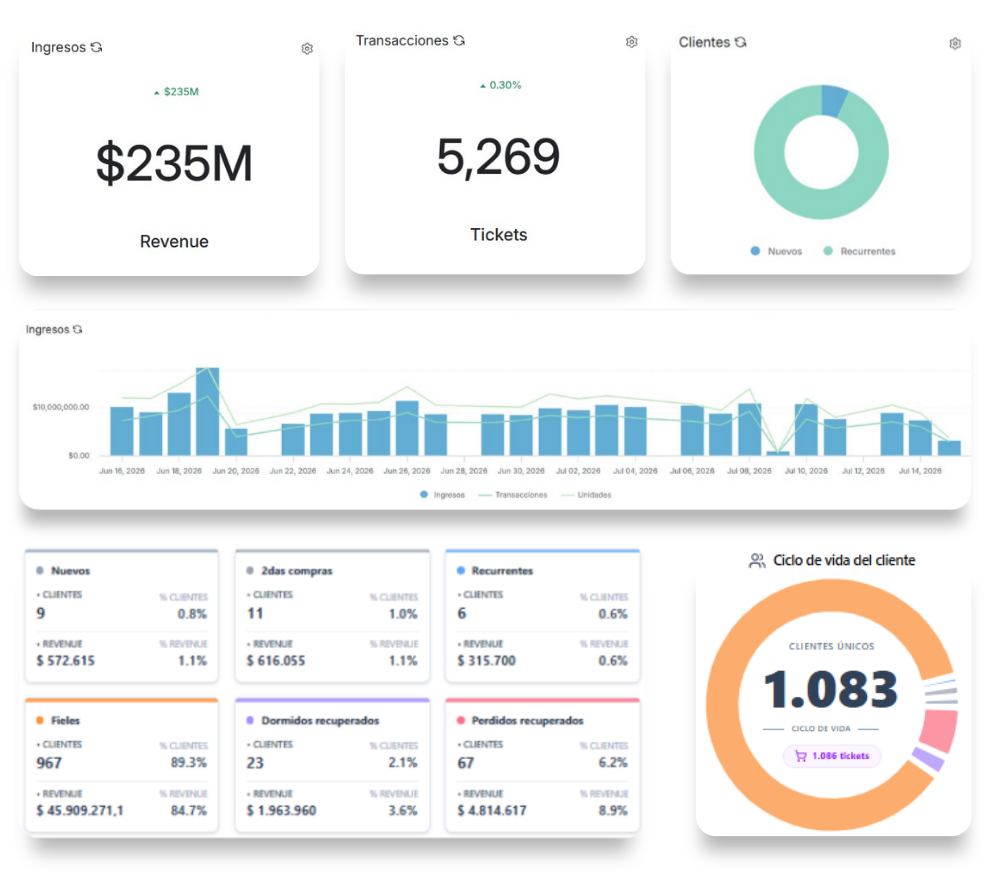Viewport: 992px width, 883px height.
Task: Click Perdidos recuperados revenue $ 4.814.617
Action: coord(492,810)
